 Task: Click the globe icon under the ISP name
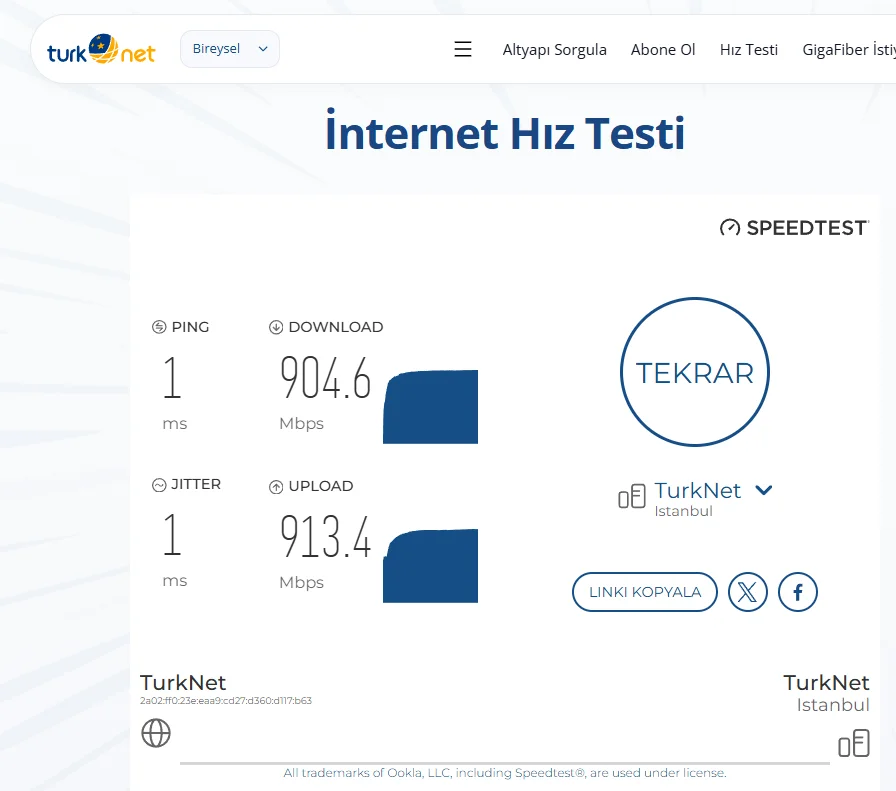[156, 733]
